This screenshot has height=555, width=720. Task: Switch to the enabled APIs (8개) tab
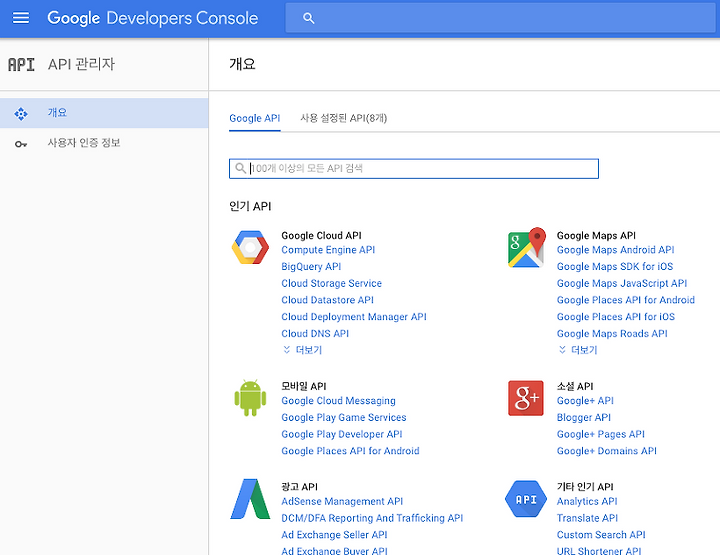coord(343,118)
